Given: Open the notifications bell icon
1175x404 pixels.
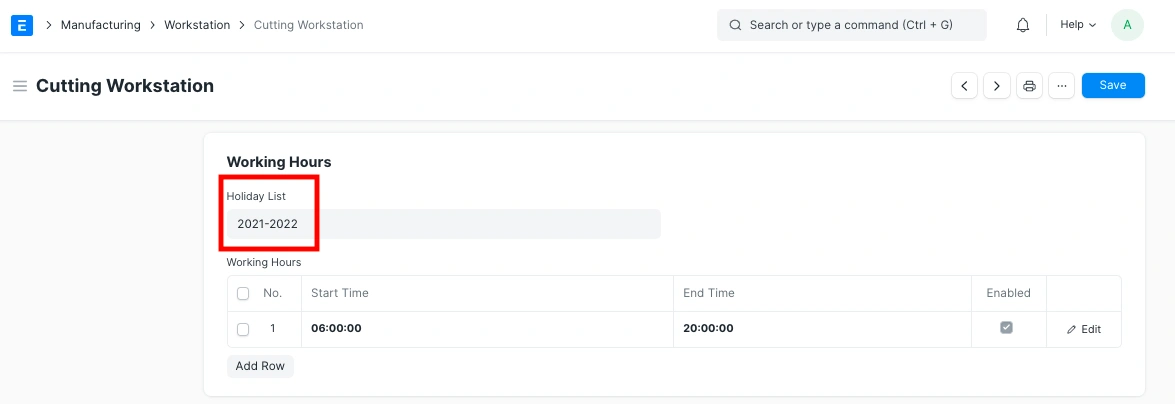Looking at the screenshot, I should [x=1022, y=25].
